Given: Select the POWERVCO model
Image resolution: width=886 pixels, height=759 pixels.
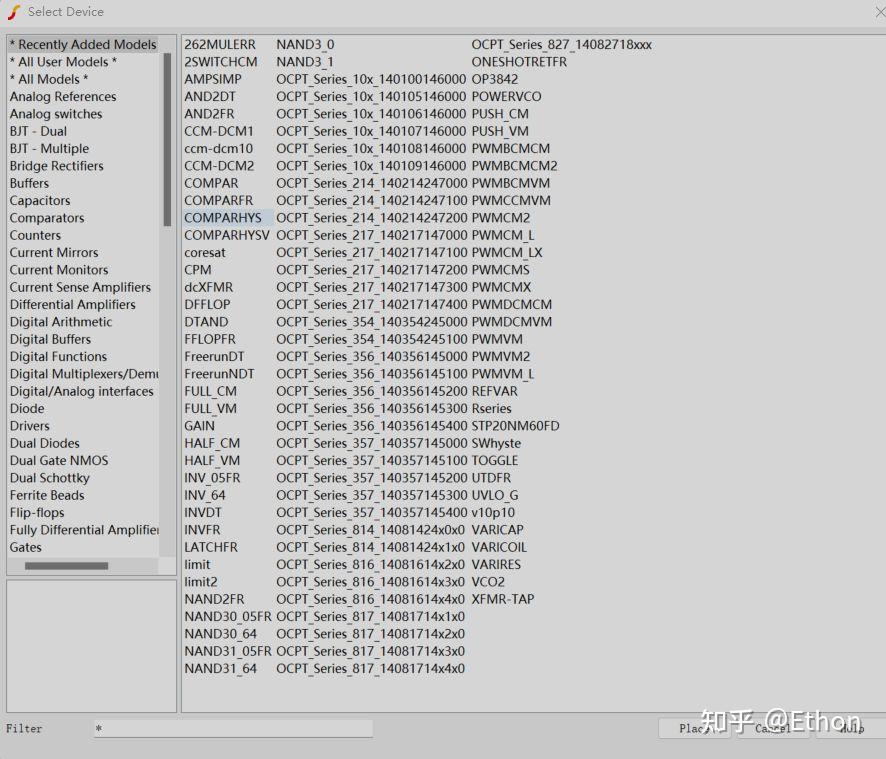Looking at the screenshot, I should coord(506,97).
